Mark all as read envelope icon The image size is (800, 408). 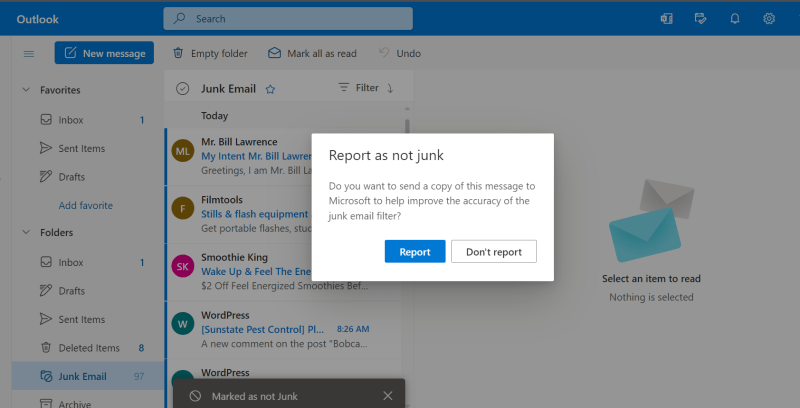pyautogui.click(x=274, y=53)
